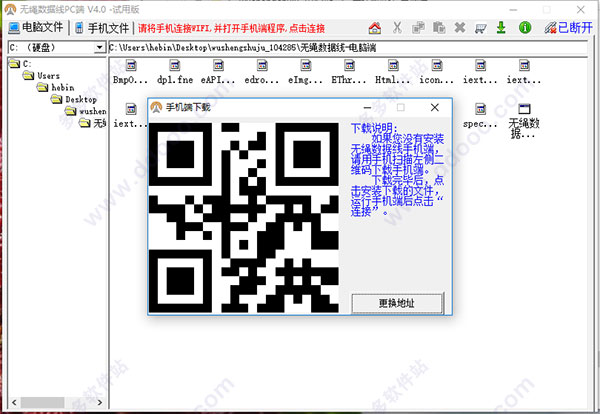Click the file path address field
Screen dimensions: 600x414
click(x=347, y=47)
